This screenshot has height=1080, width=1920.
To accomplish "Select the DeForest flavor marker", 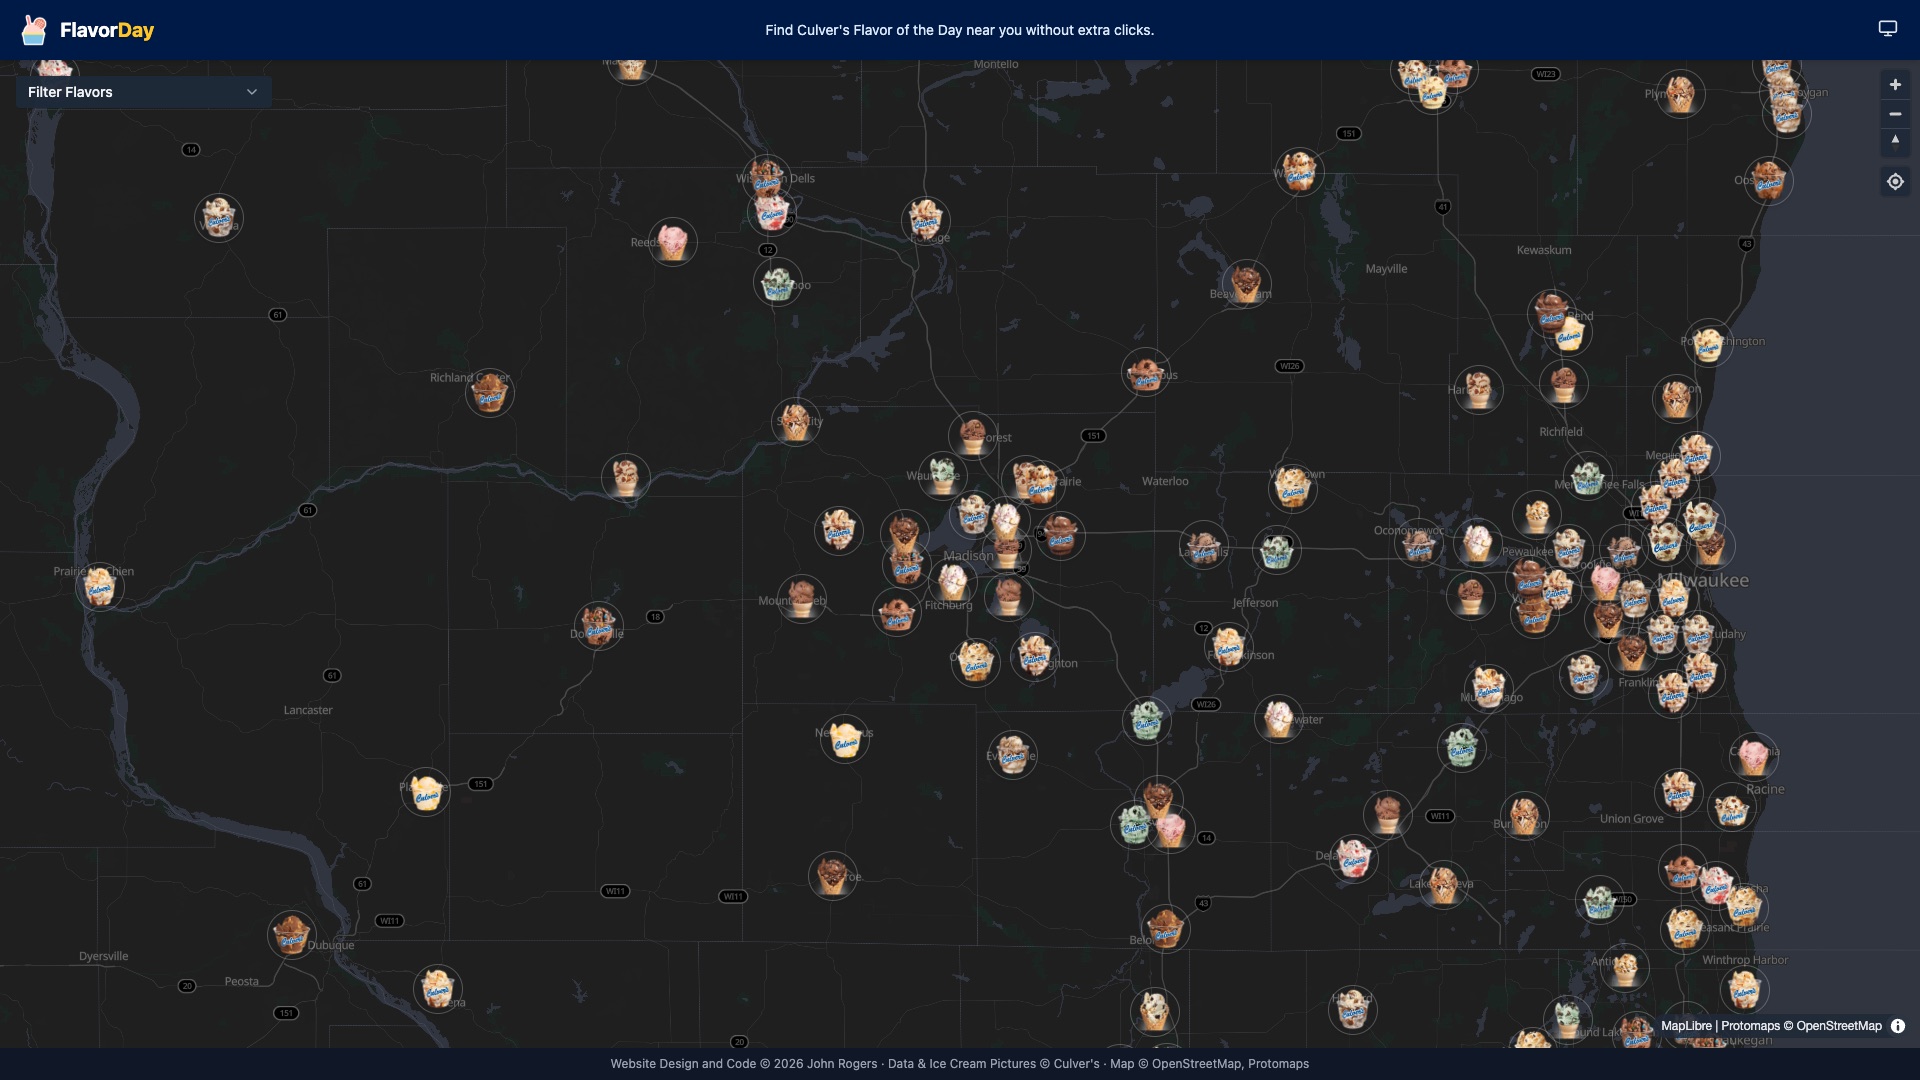I will coord(973,436).
